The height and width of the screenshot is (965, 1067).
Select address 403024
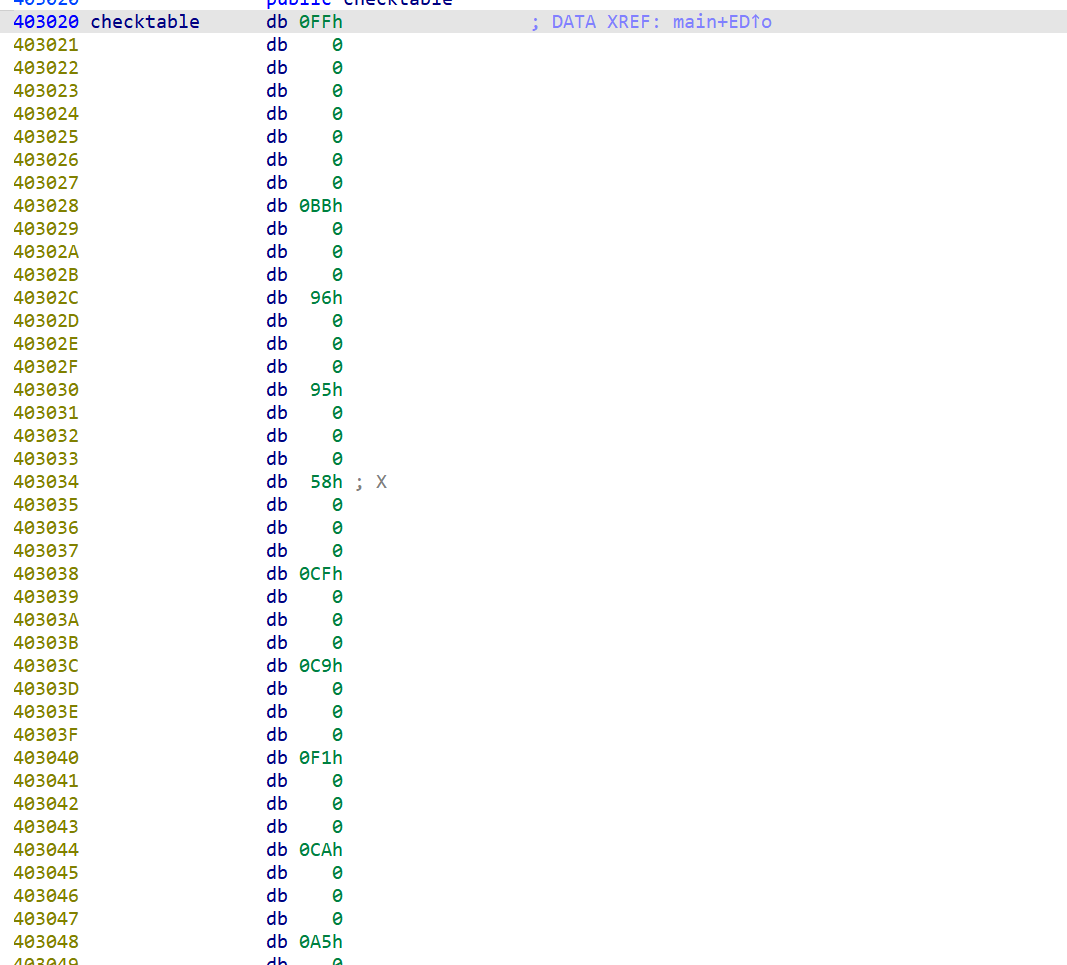click(46, 114)
